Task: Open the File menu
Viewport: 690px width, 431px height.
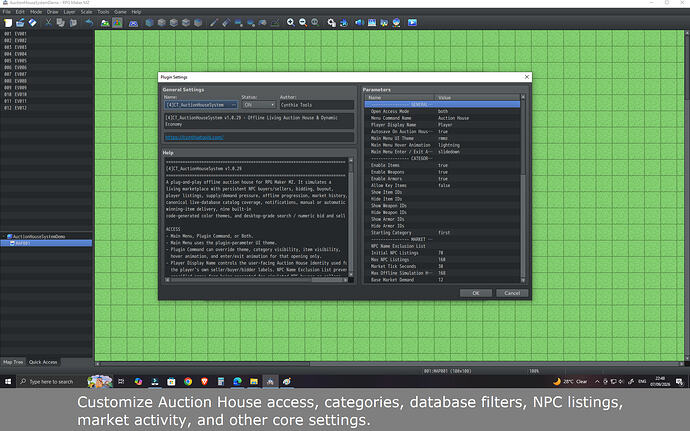Action: (7, 12)
